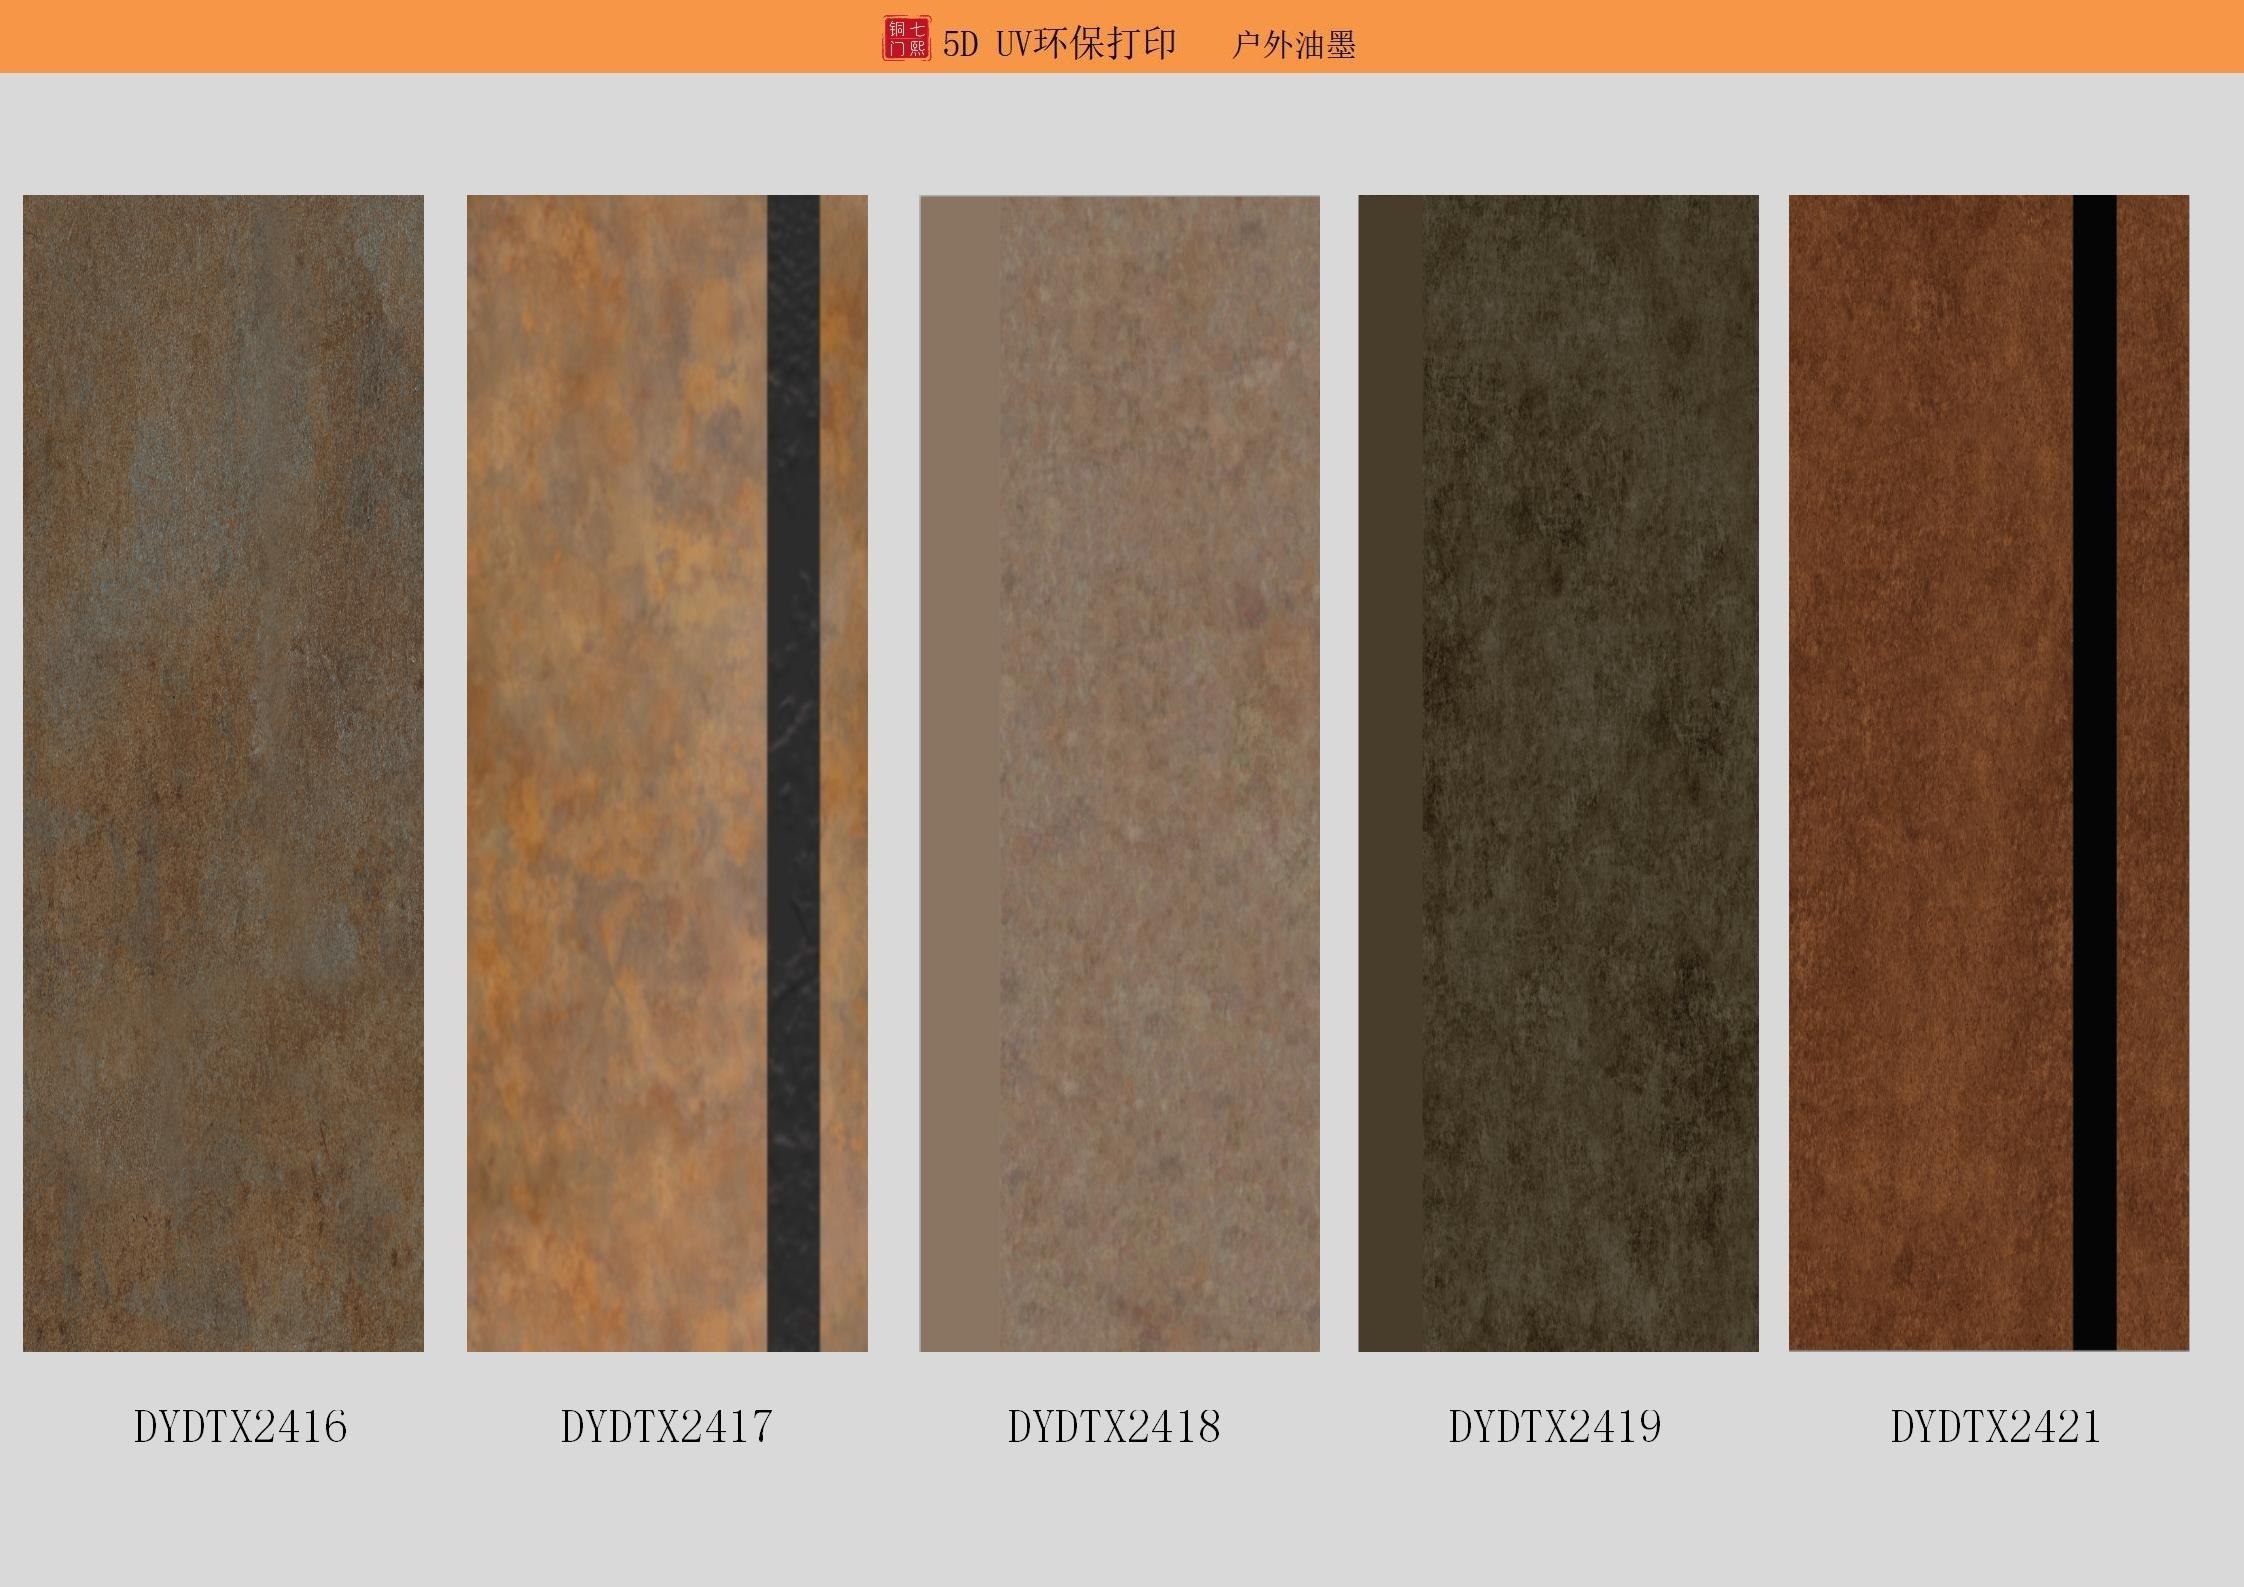Viewport: 2244px width, 1587px height.
Task: Click the solid tan strip of DYDTX2418
Action: point(959,772)
